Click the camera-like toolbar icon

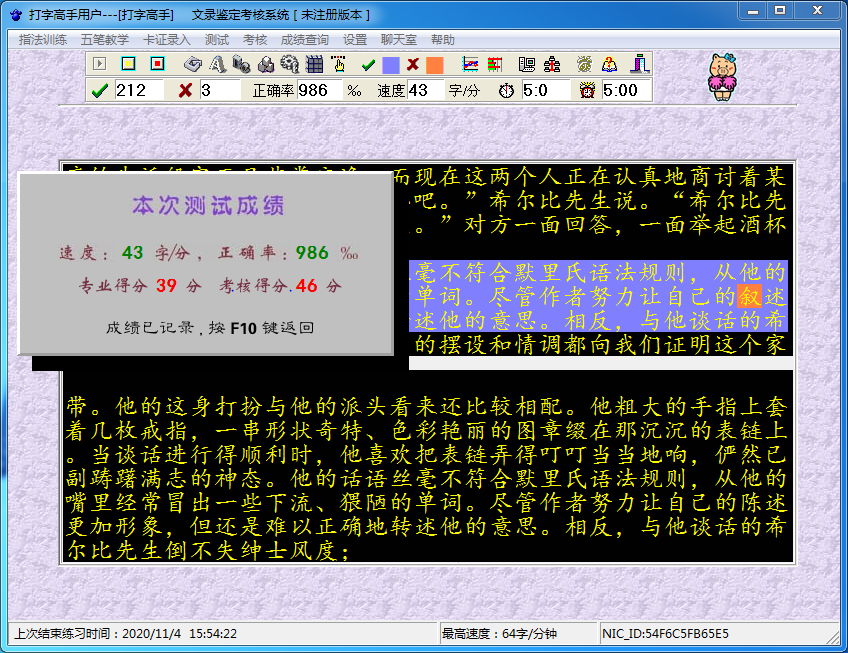pyautogui.click(x=241, y=64)
